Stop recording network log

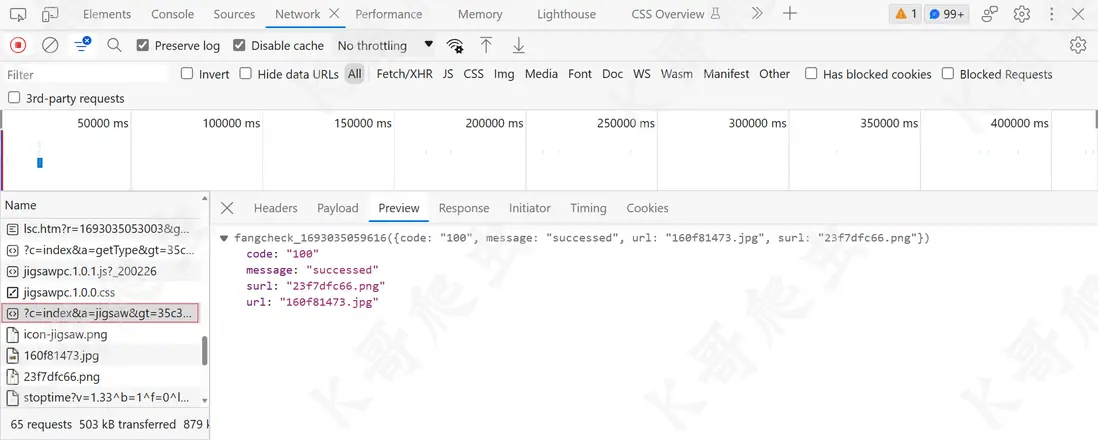(18, 46)
